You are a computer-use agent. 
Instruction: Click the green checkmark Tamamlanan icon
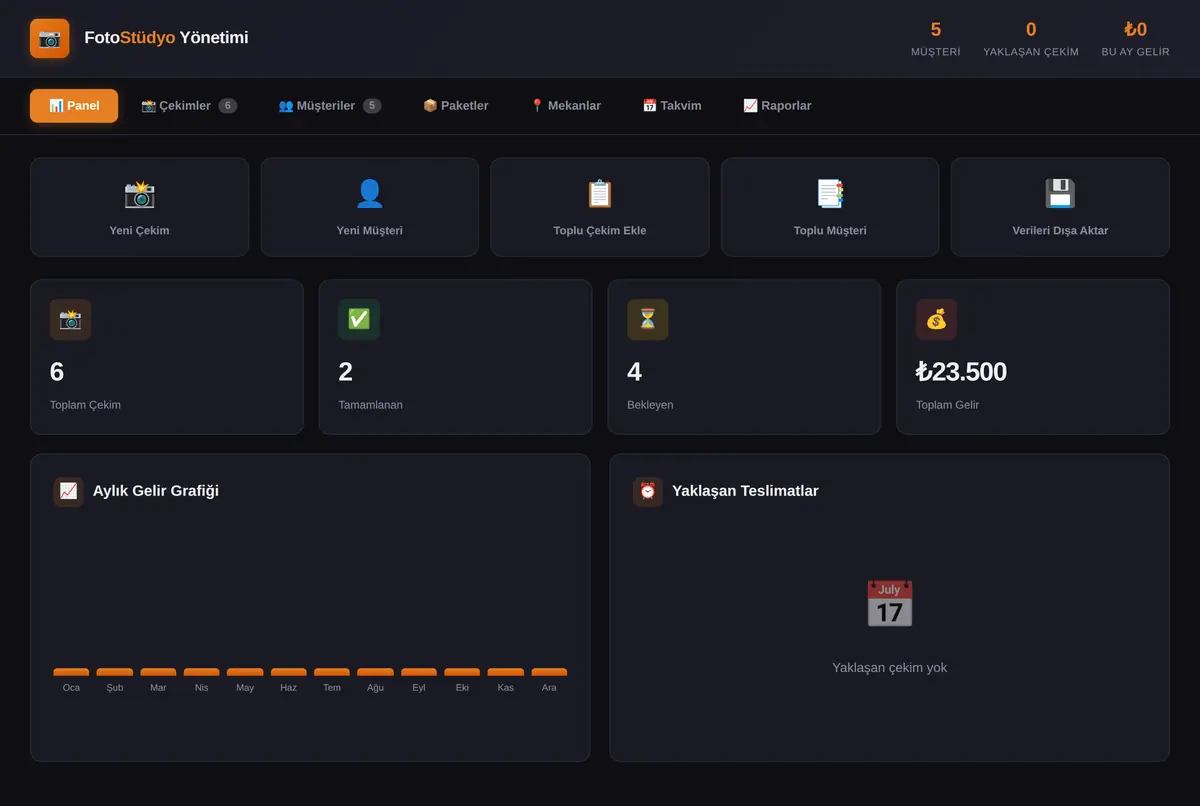[359, 319]
